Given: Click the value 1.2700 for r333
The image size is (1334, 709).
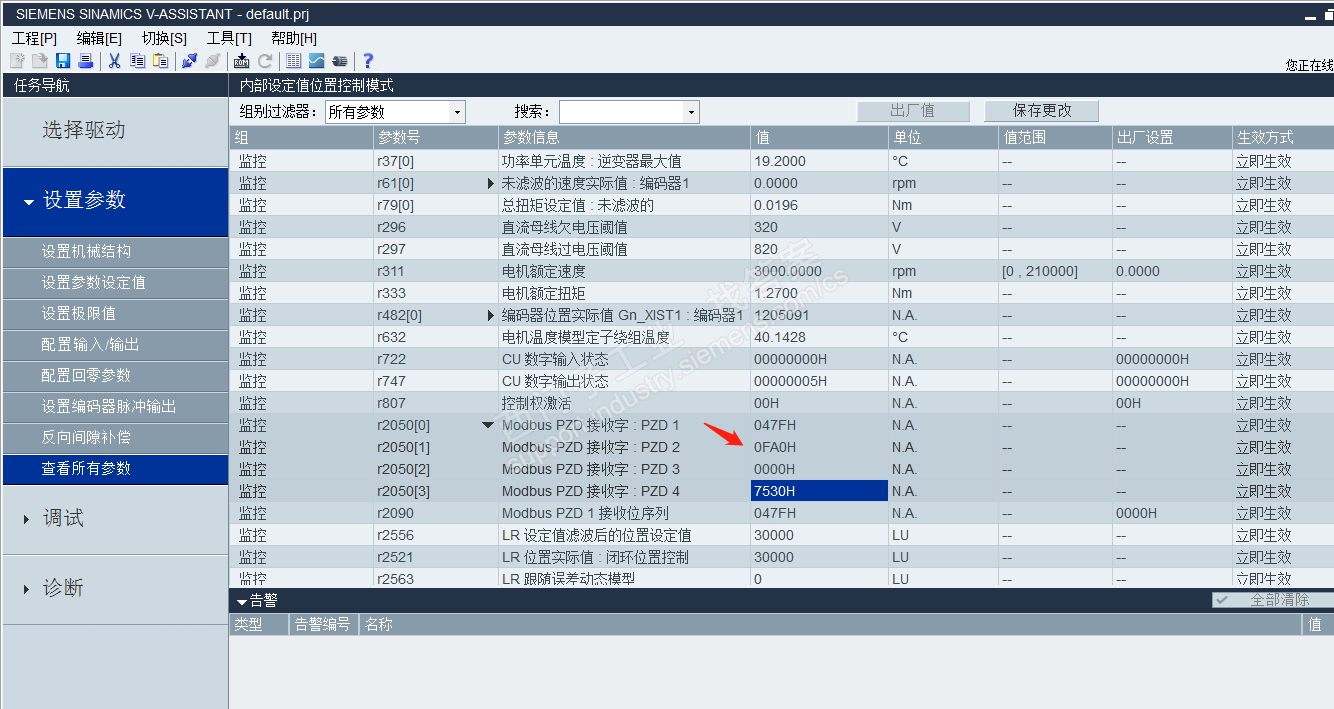Looking at the screenshot, I should (x=819, y=293).
